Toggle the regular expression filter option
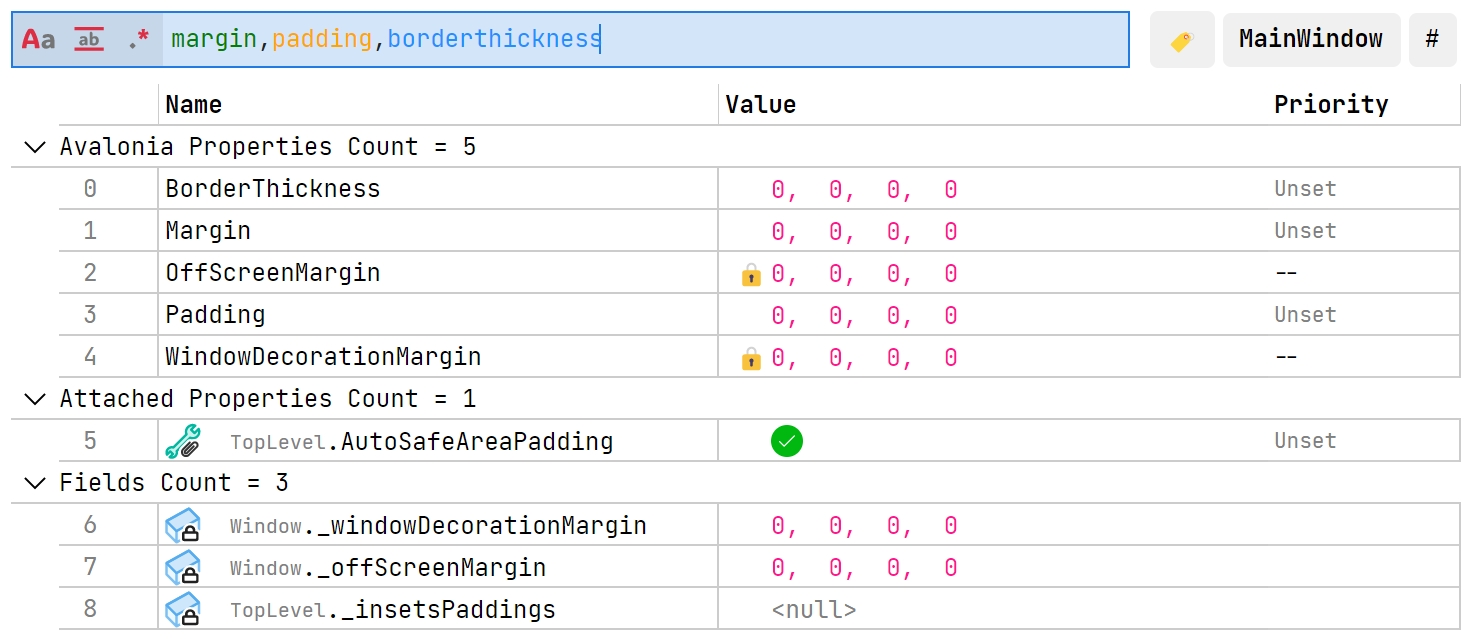Viewport: 1470px width, 639px height. pos(138,40)
